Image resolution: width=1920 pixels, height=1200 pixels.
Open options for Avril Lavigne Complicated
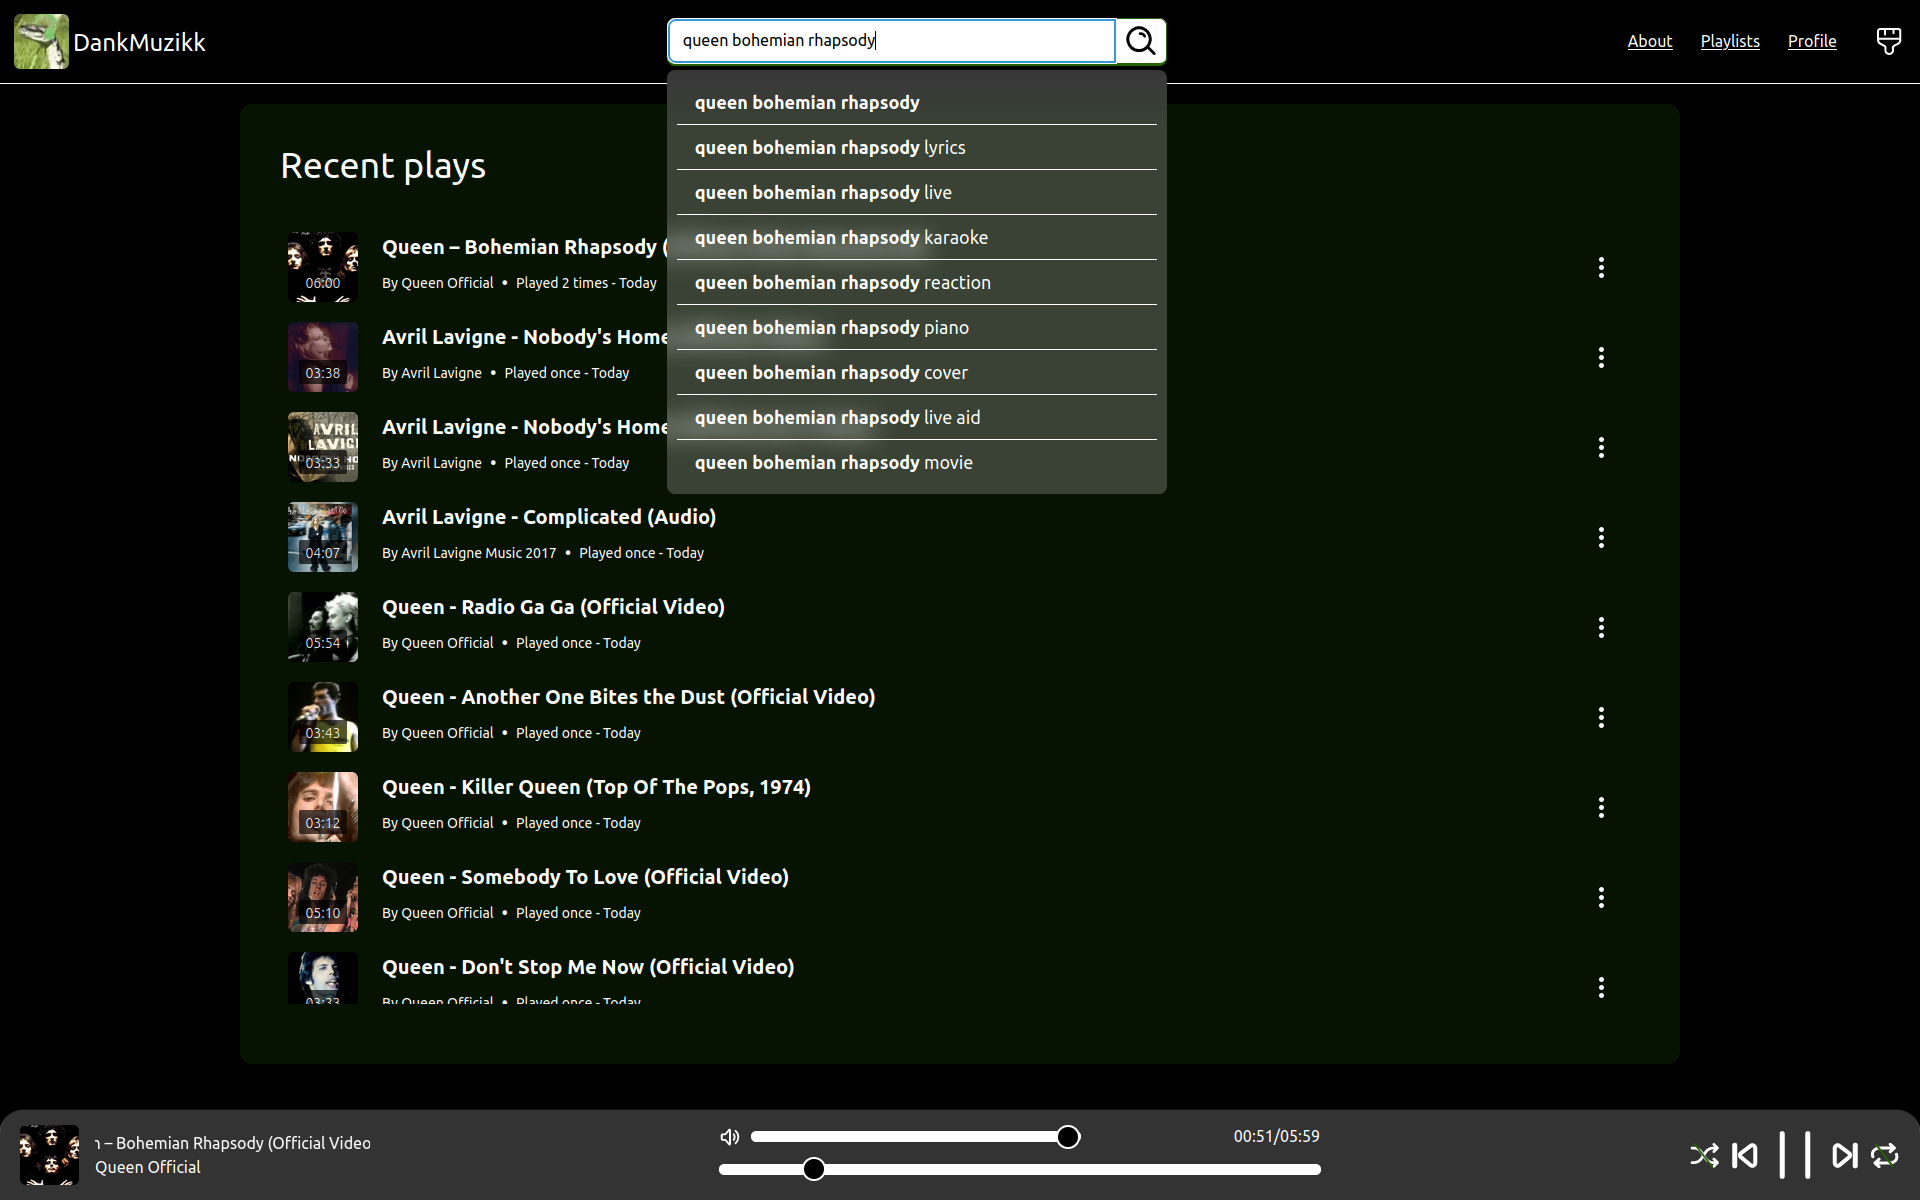pos(1601,537)
